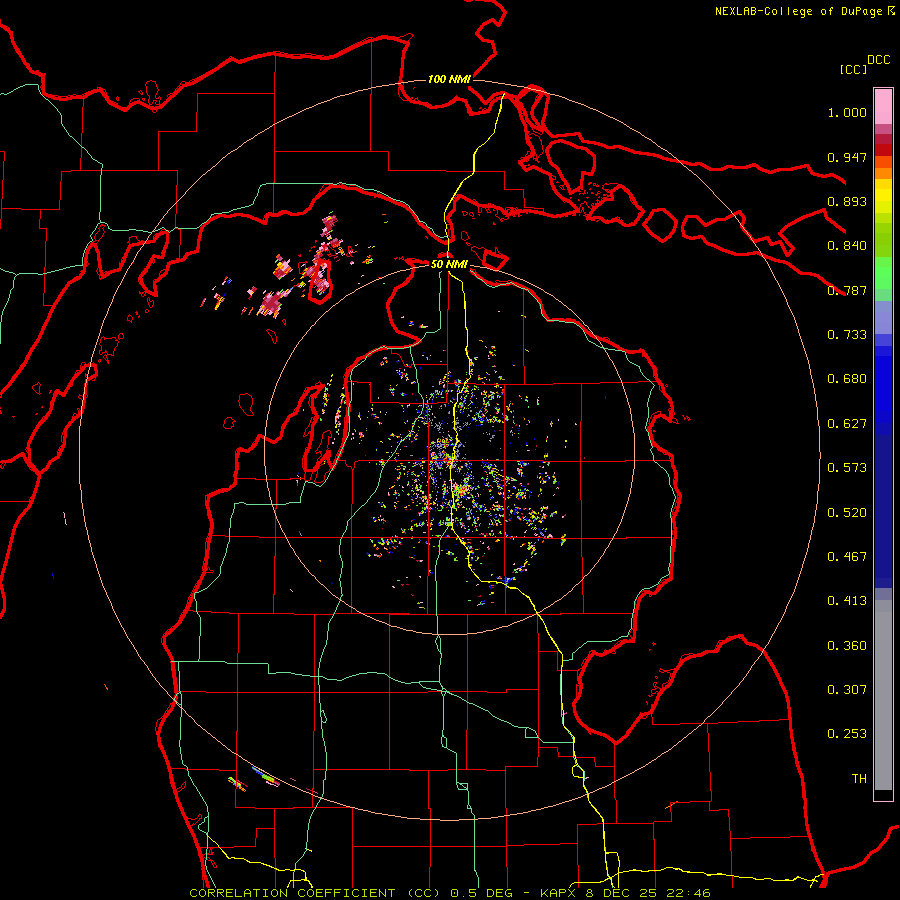Click the 0.893 legend value
The height and width of the screenshot is (900, 900).
click(847, 201)
